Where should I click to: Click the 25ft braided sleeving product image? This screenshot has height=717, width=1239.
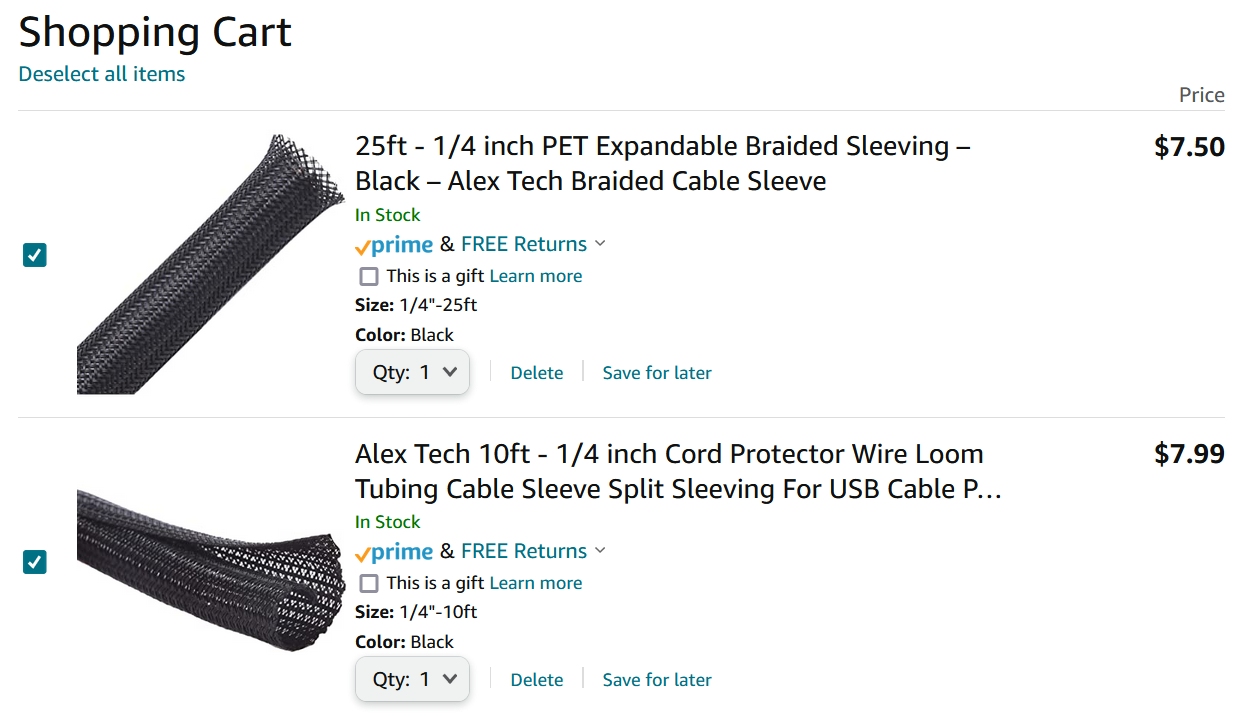click(196, 264)
